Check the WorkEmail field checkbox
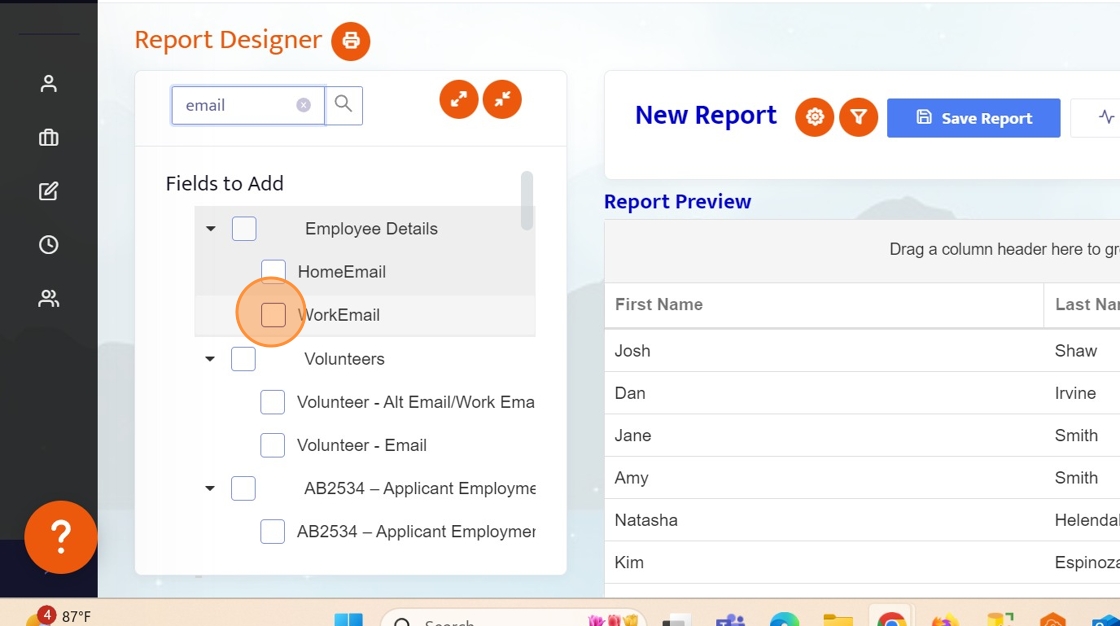 (273, 315)
